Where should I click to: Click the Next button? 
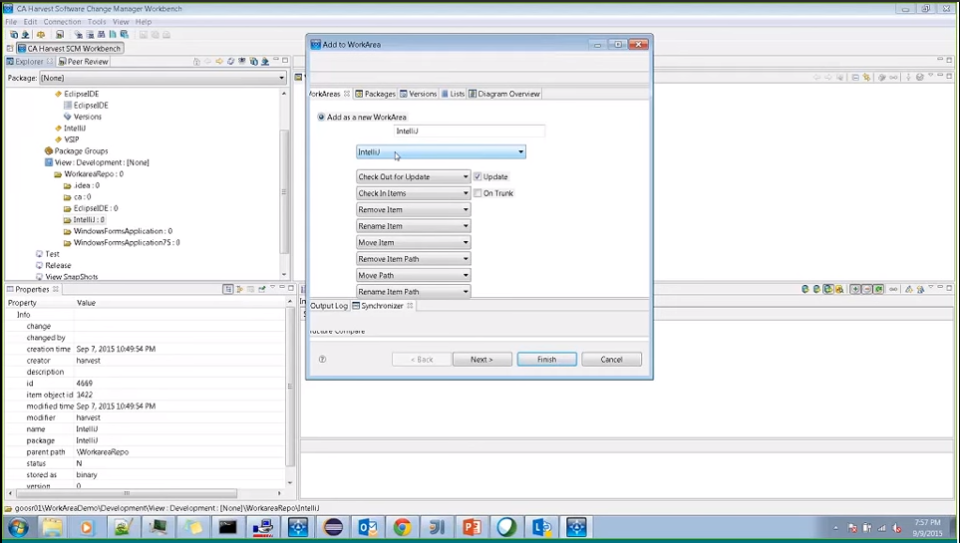pos(482,359)
